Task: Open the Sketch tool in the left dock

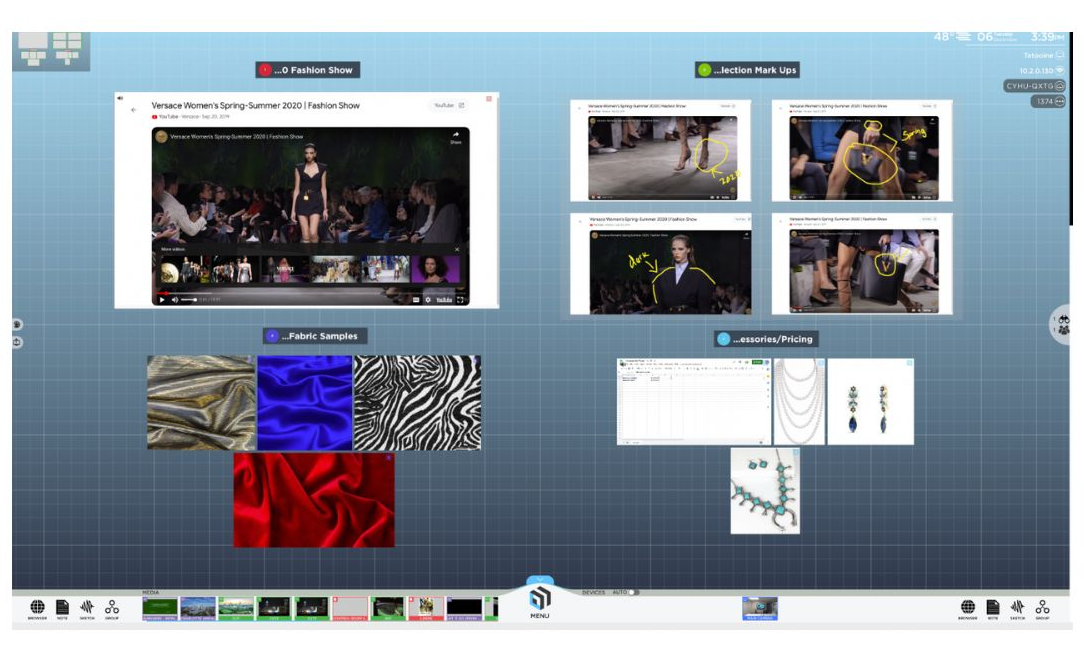Action: pyautogui.click(x=87, y=608)
